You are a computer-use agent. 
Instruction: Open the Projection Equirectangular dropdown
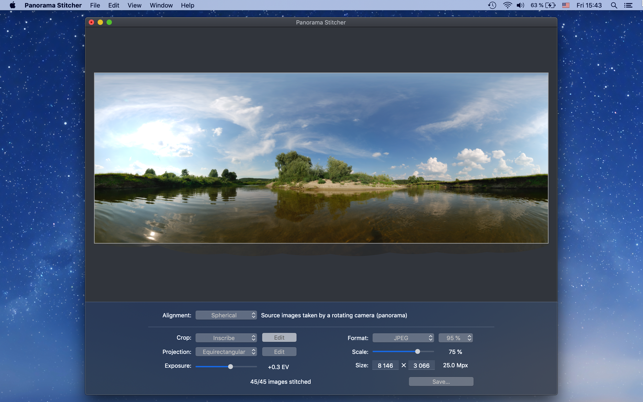pyautogui.click(x=226, y=352)
